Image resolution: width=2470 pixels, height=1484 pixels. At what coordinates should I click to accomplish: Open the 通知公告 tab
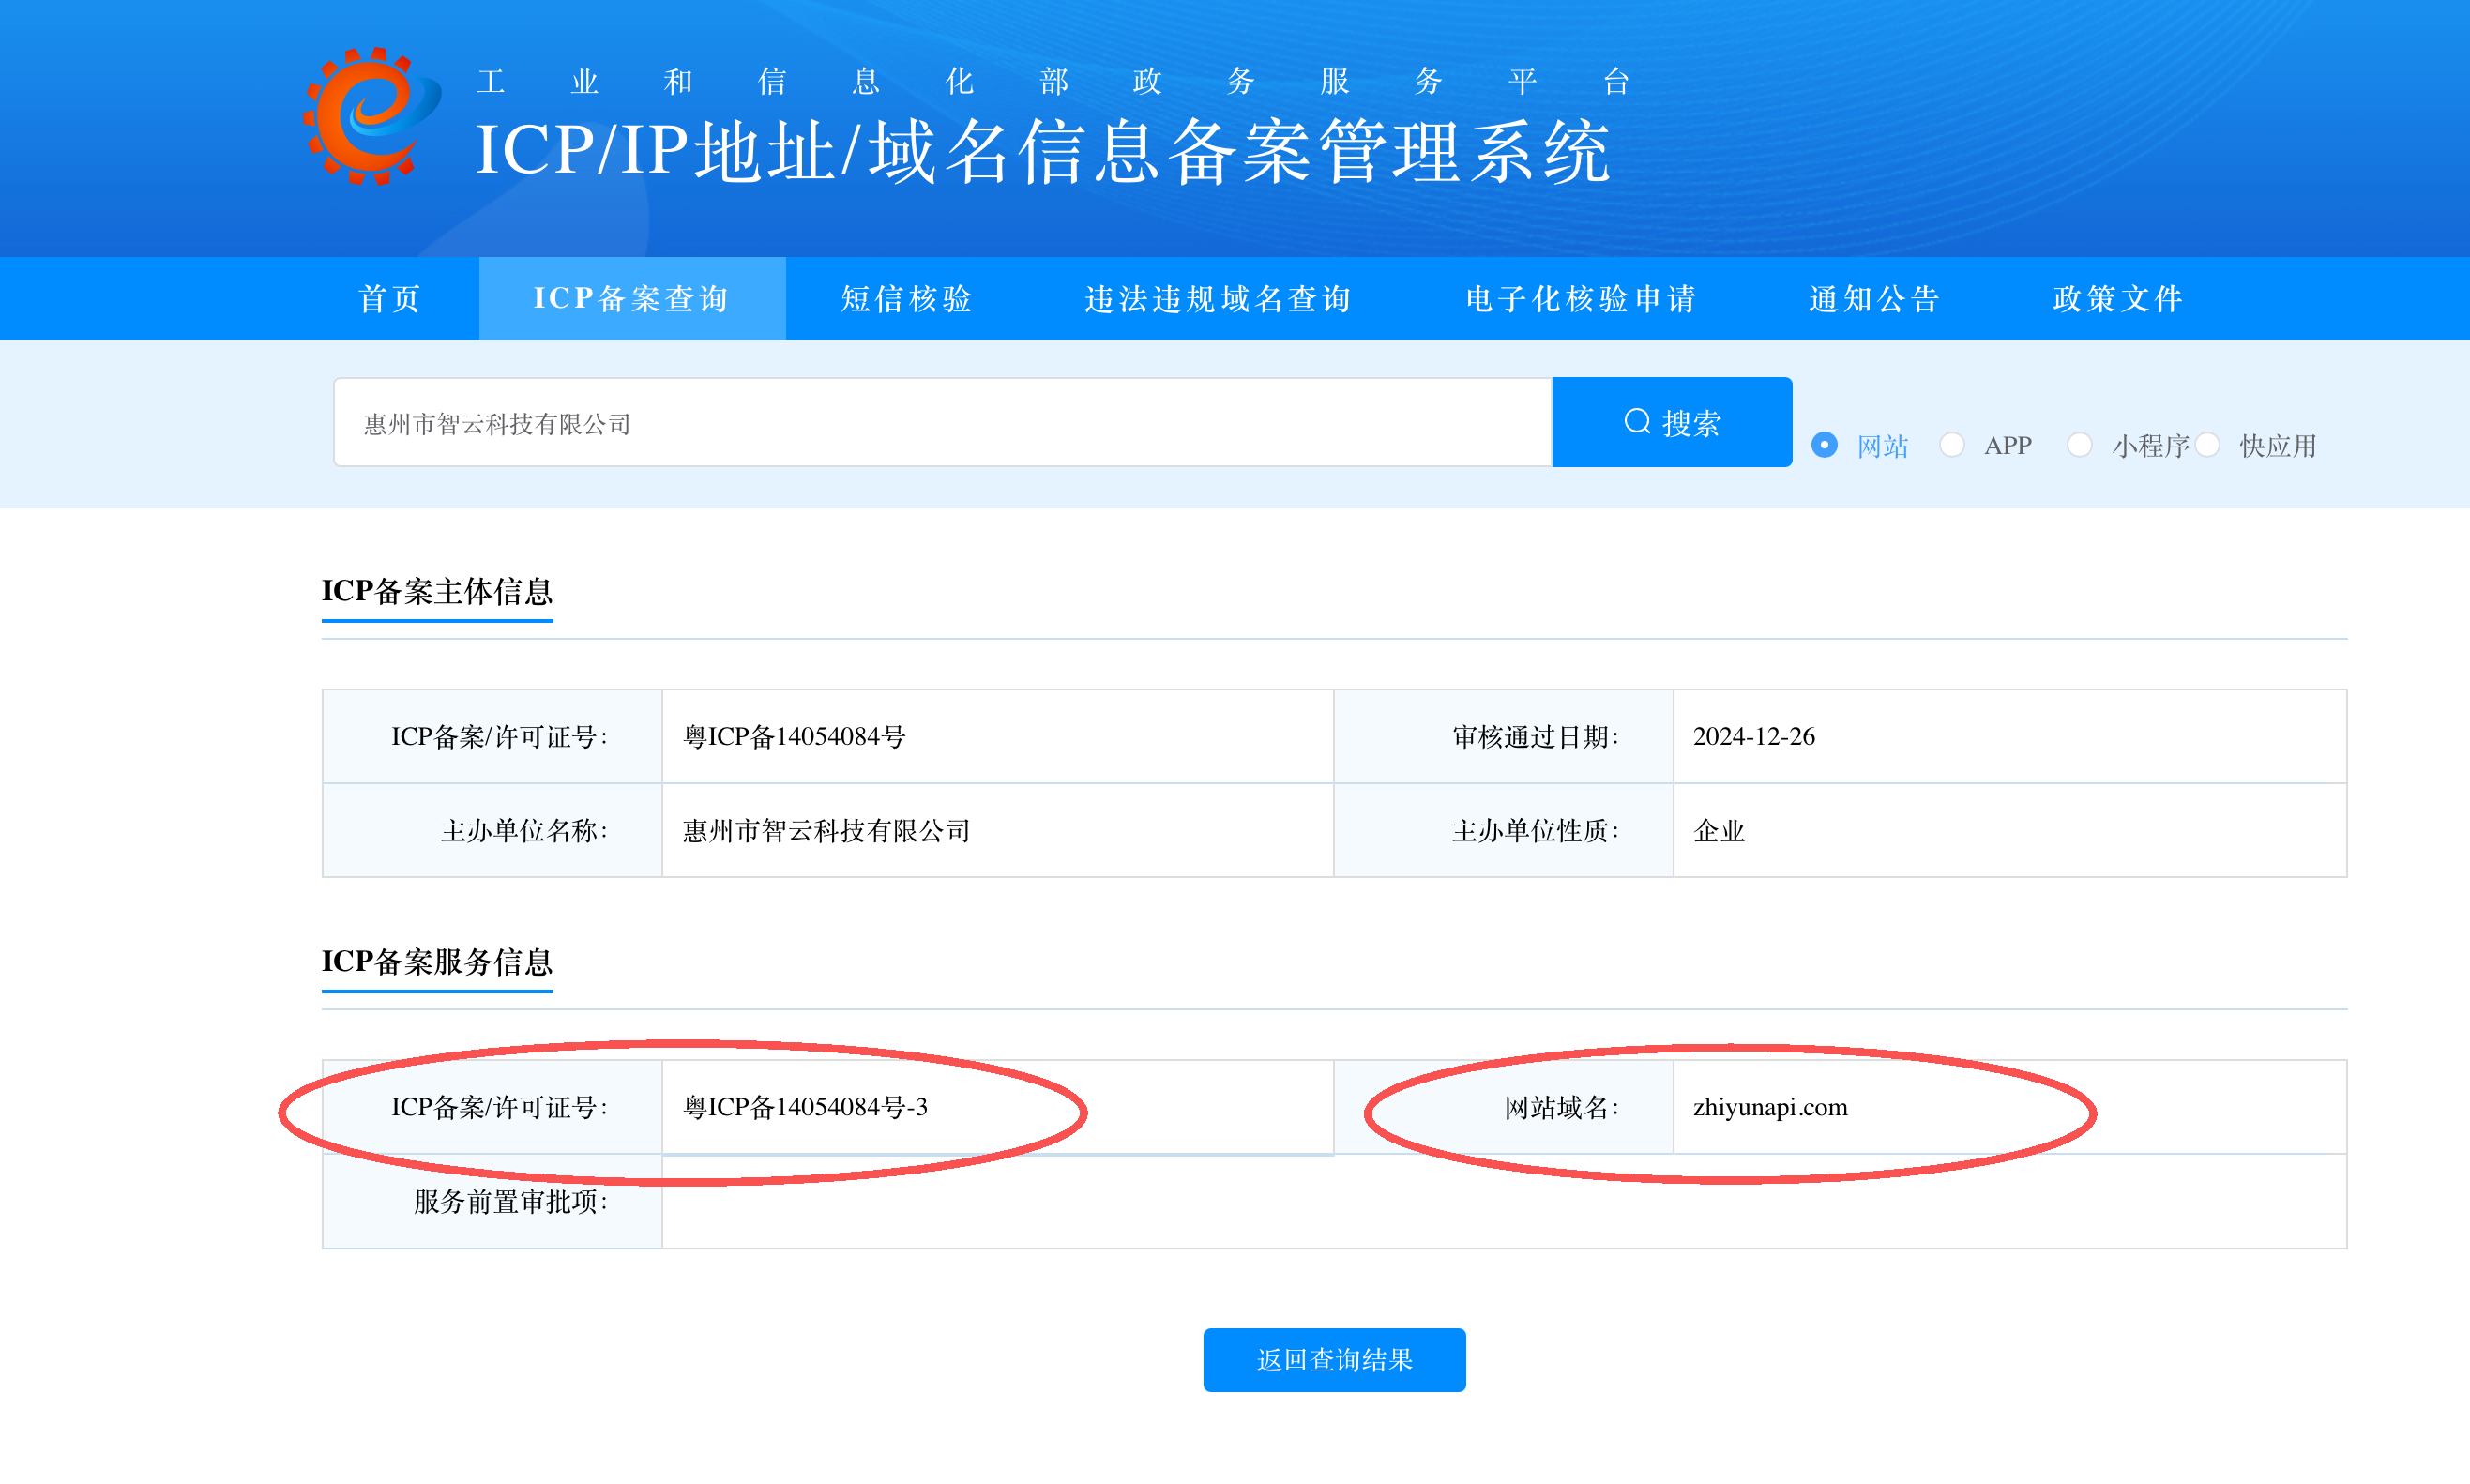tap(1875, 298)
